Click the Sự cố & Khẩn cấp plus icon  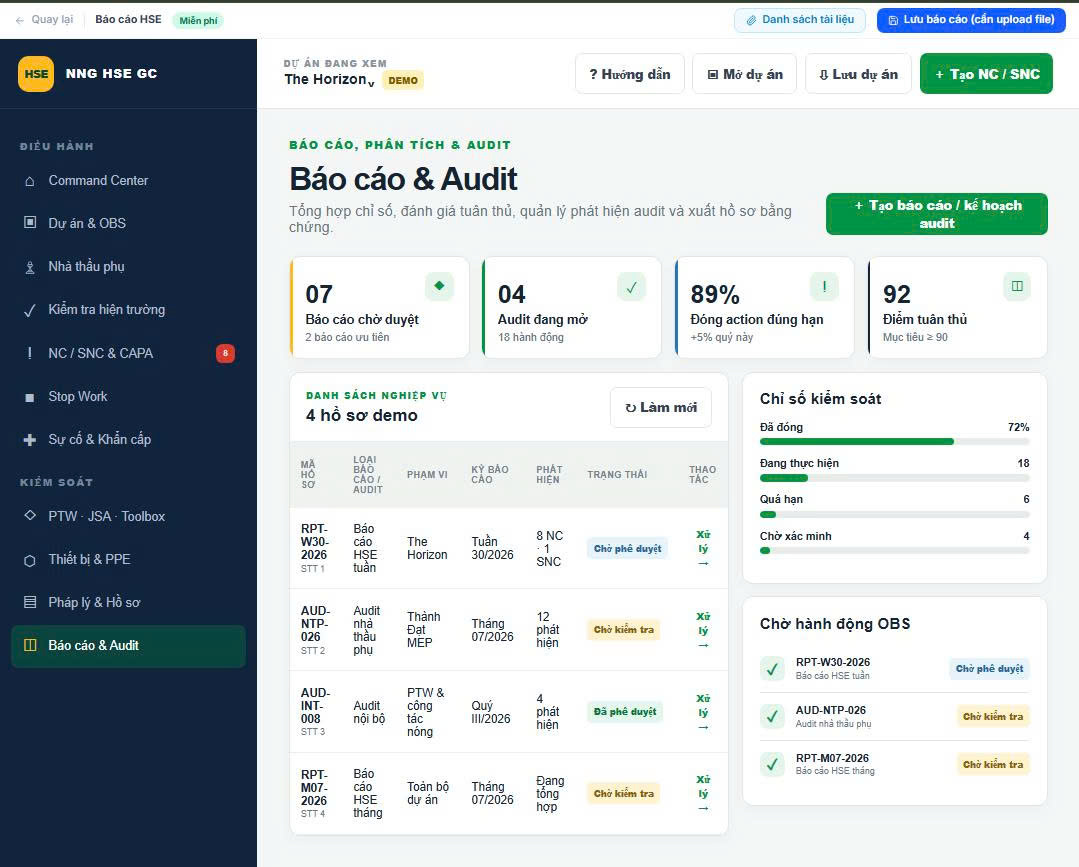[x=30, y=440]
